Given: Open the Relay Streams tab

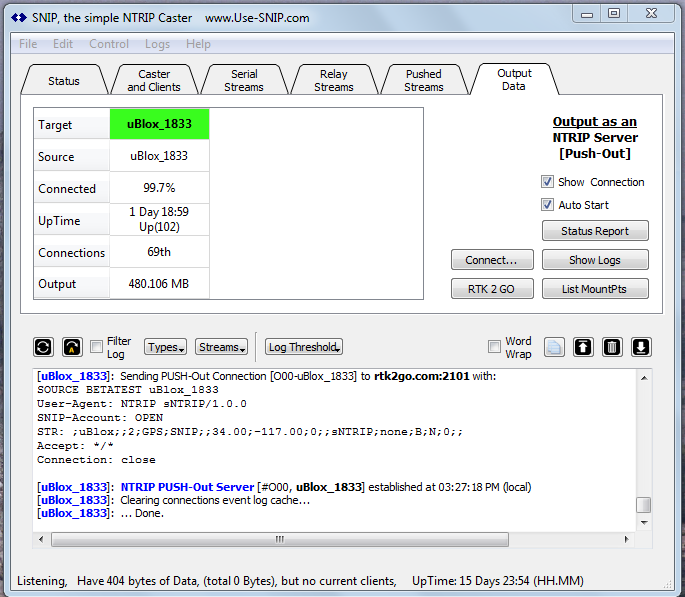Looking at the screenshot, I should coord(333,80).
